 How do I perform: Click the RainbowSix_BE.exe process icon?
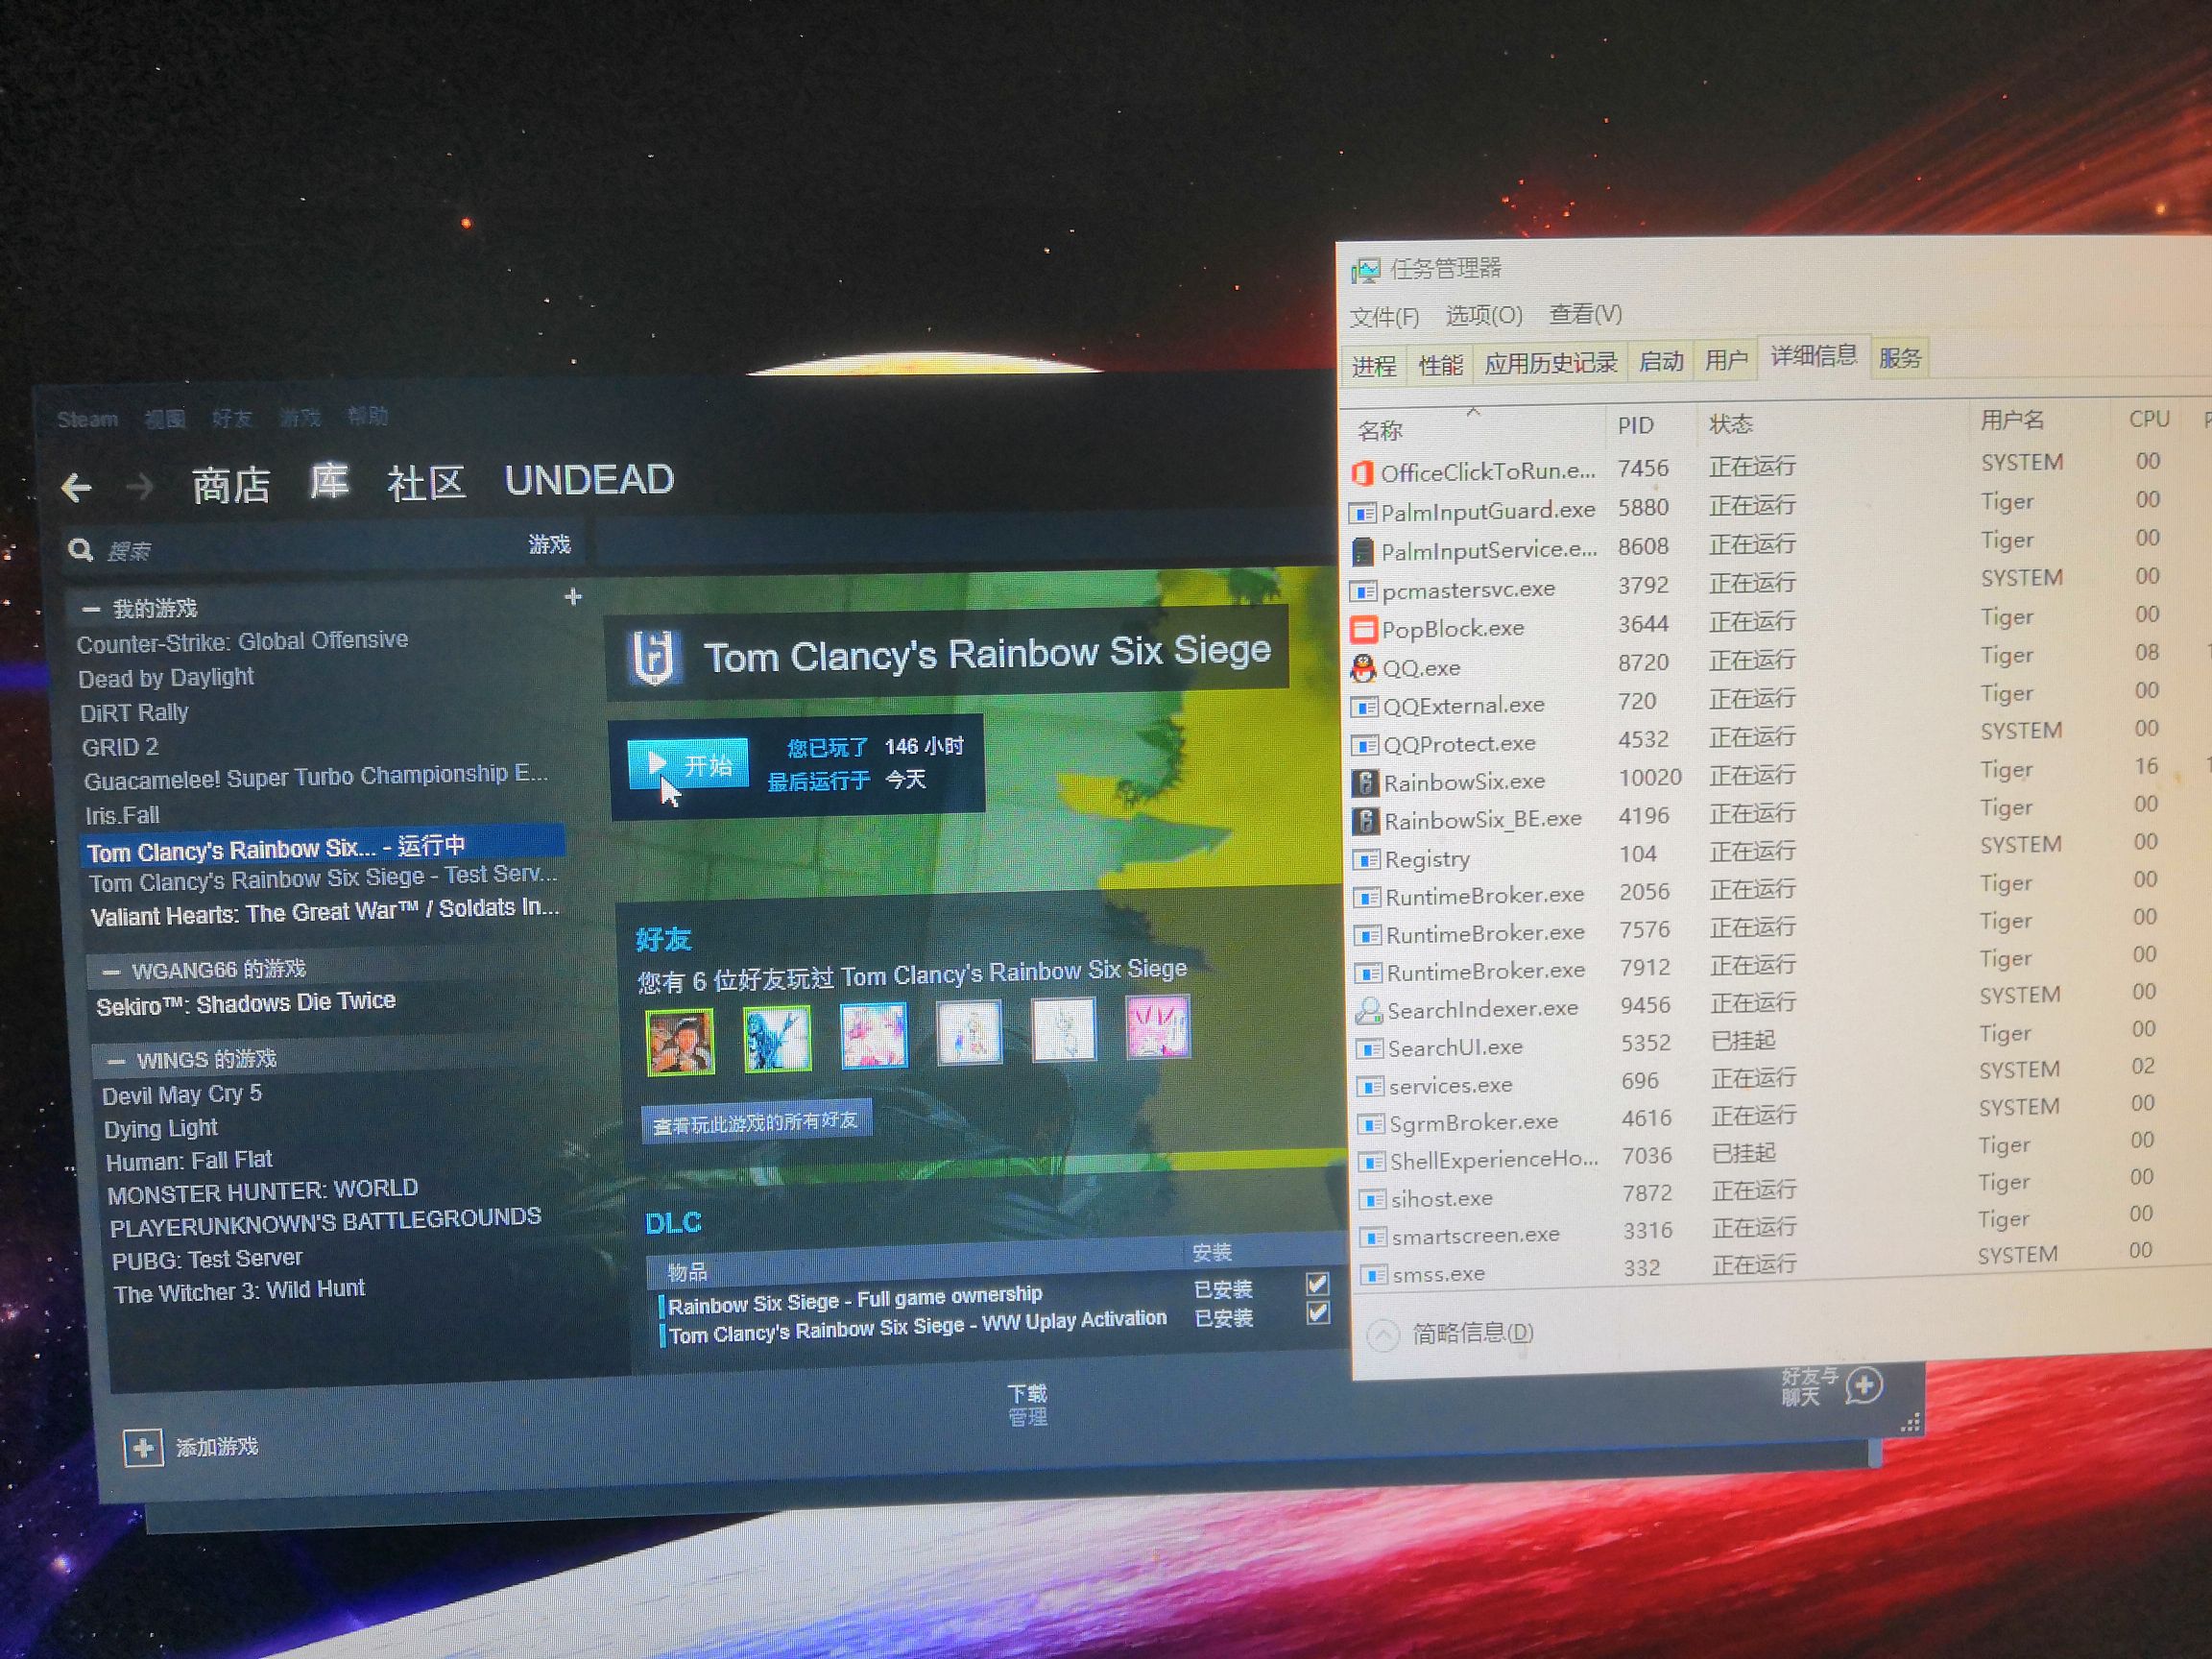point(1365,821)
